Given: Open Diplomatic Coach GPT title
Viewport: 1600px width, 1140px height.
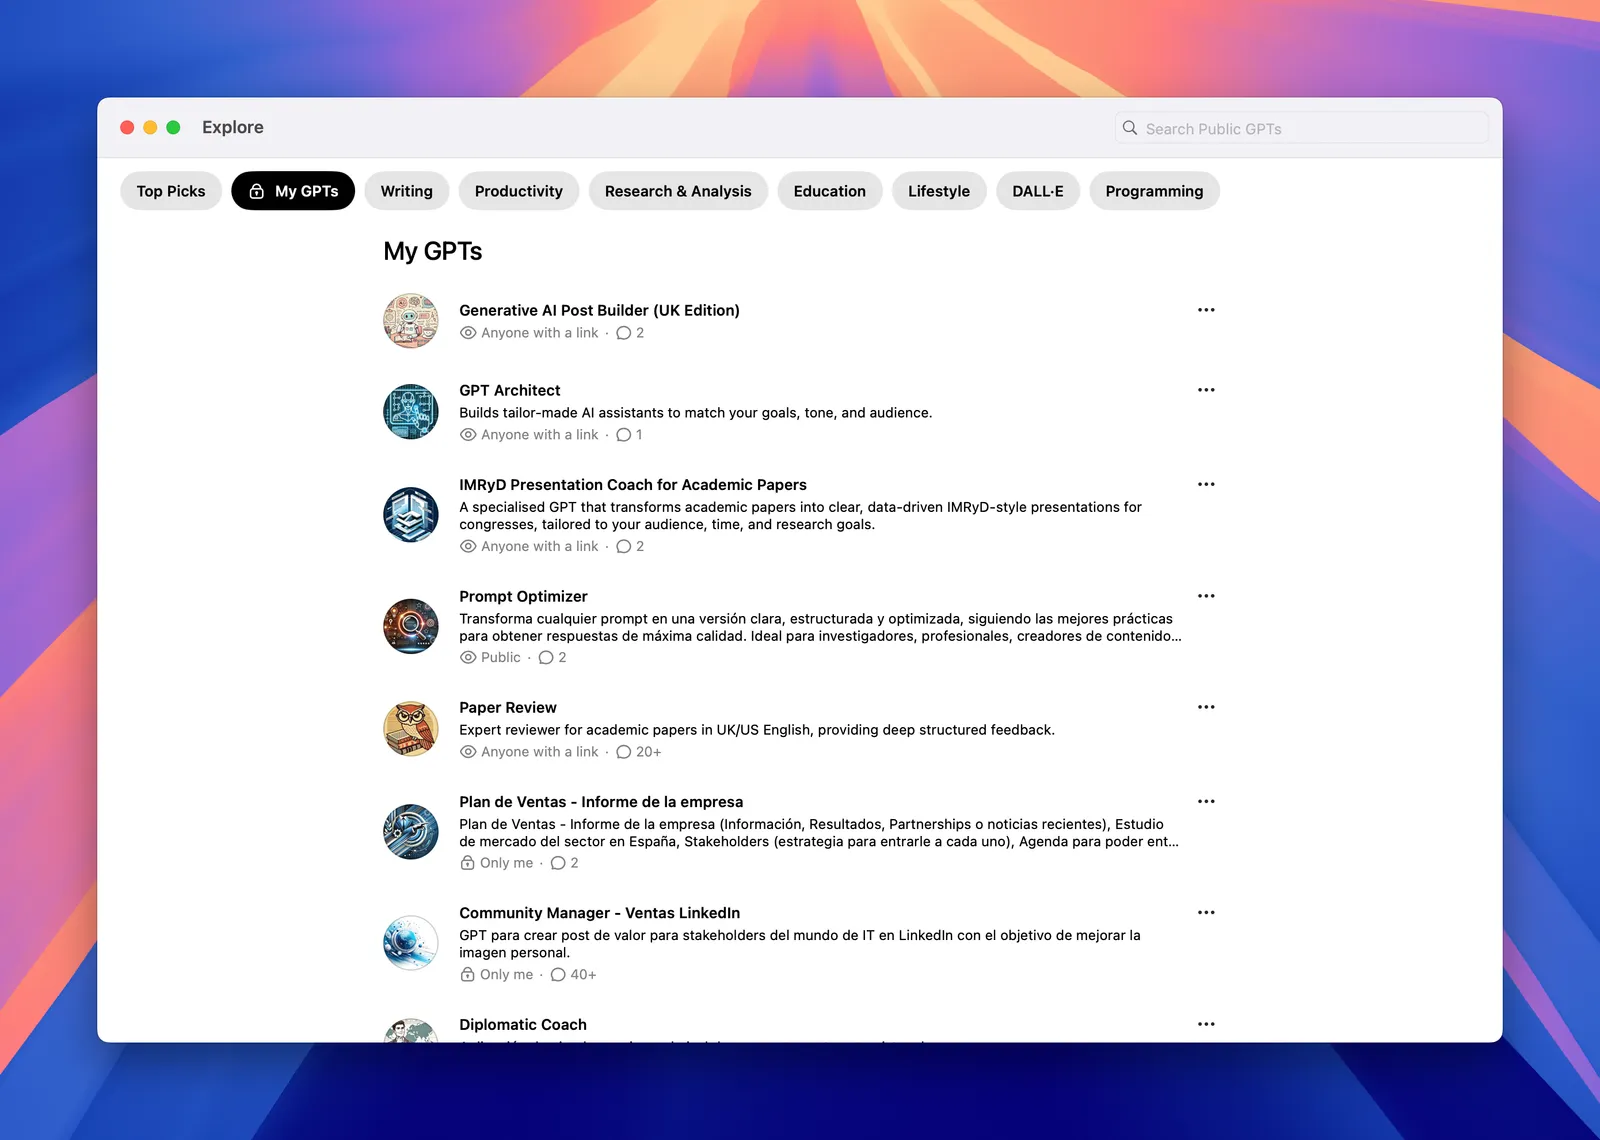Looking at the screenshot, I should click(523, 1025).
